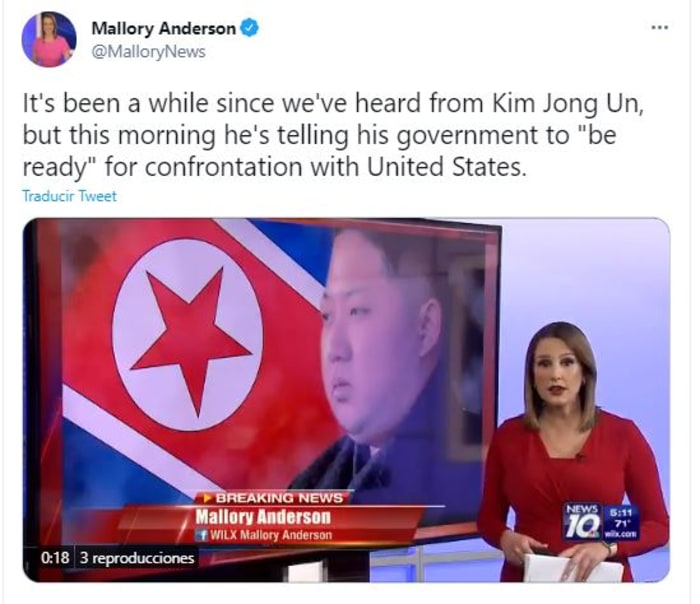
Task: Open the Mallory Anderson display name
Action: (x=163, y=29)
